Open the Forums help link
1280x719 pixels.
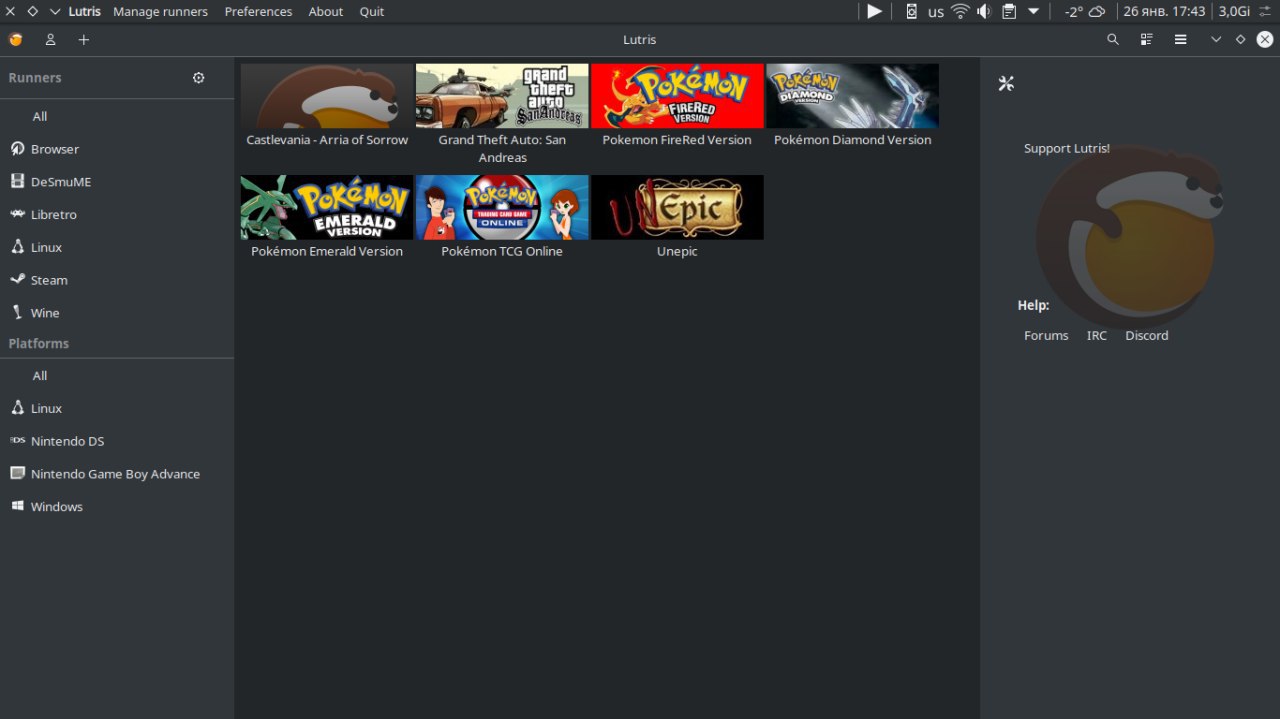(x=1046, y=336)
